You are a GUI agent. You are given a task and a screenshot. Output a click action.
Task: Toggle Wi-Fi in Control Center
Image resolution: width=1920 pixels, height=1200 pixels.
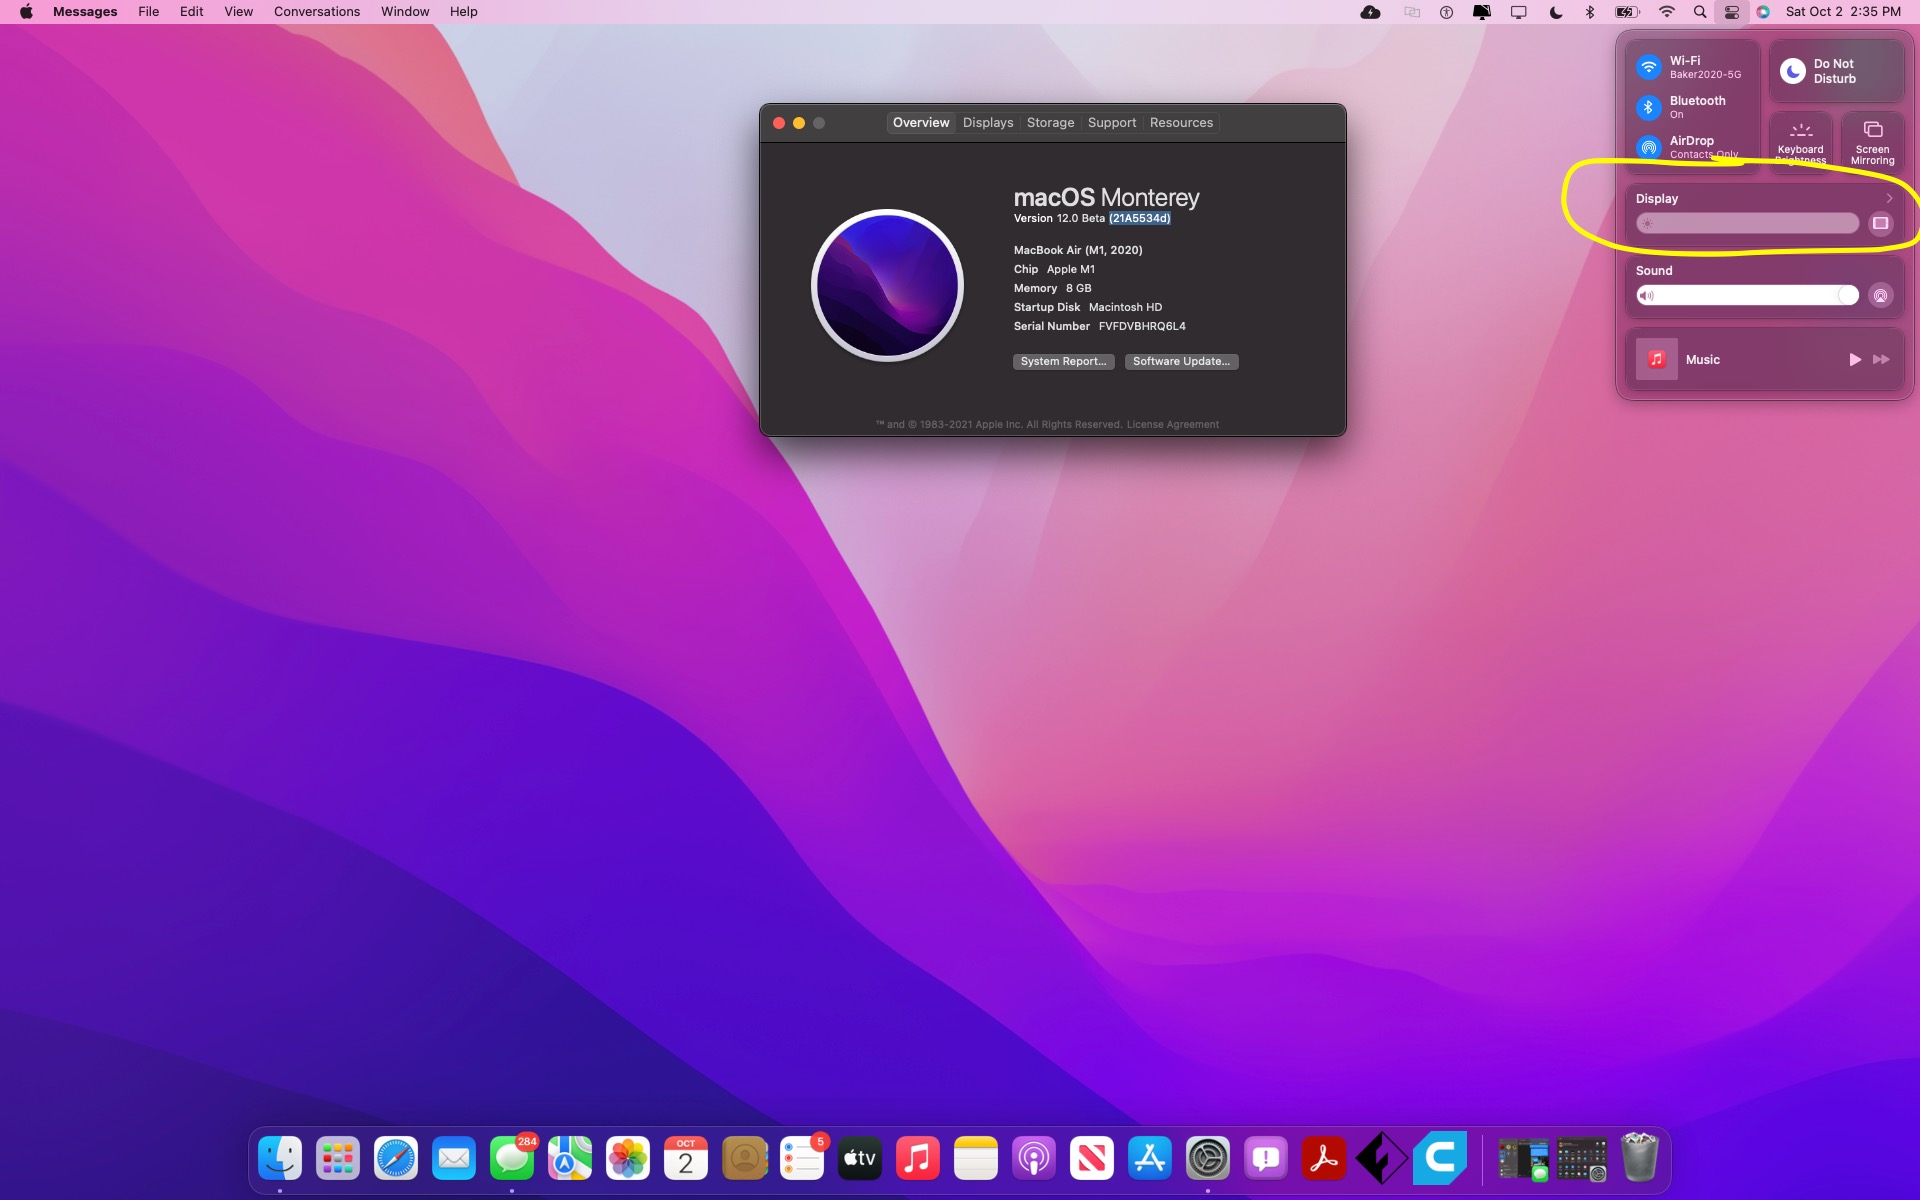[1648, 67]
